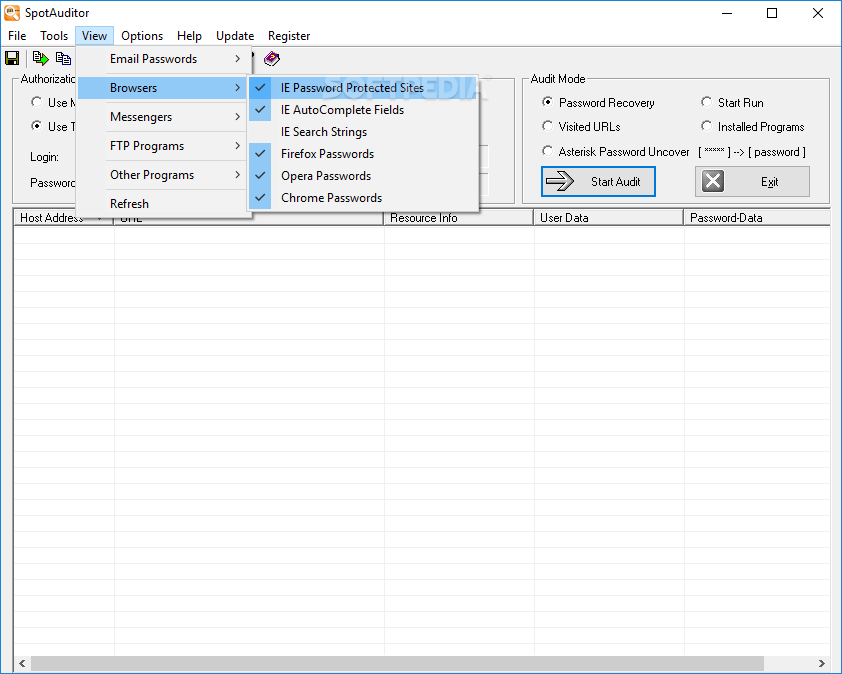
Task: Uncheck IE AutoComplete Fields option
Action: point(364,110)
